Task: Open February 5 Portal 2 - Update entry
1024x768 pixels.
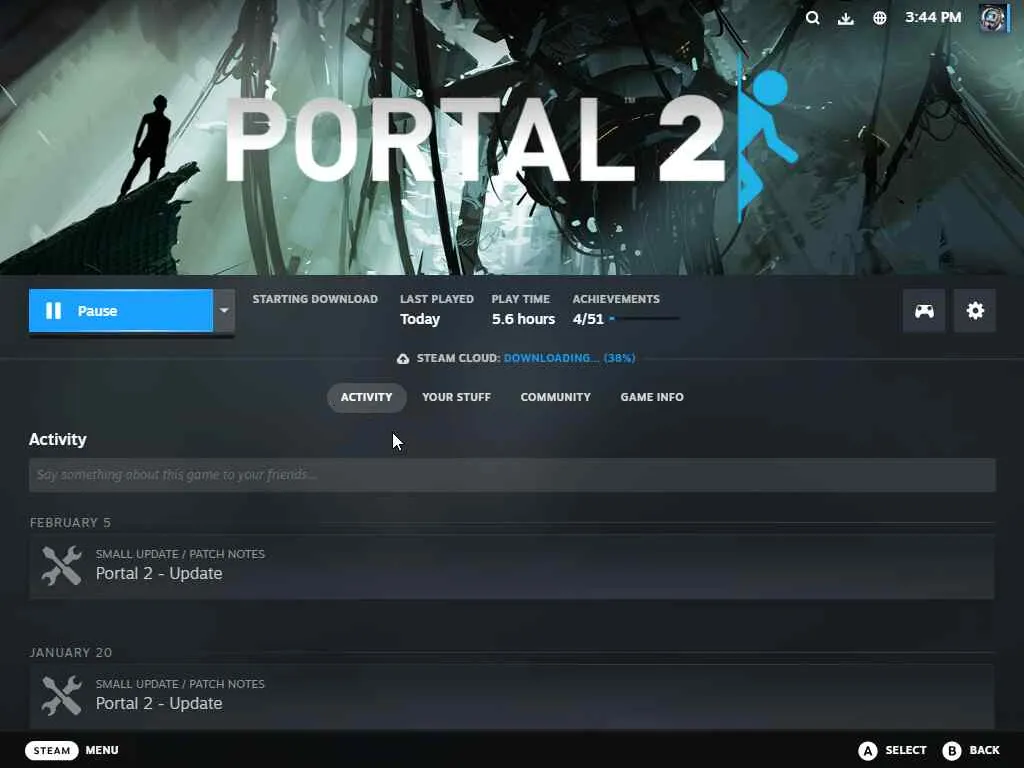Action: click(x=512, y=567)
